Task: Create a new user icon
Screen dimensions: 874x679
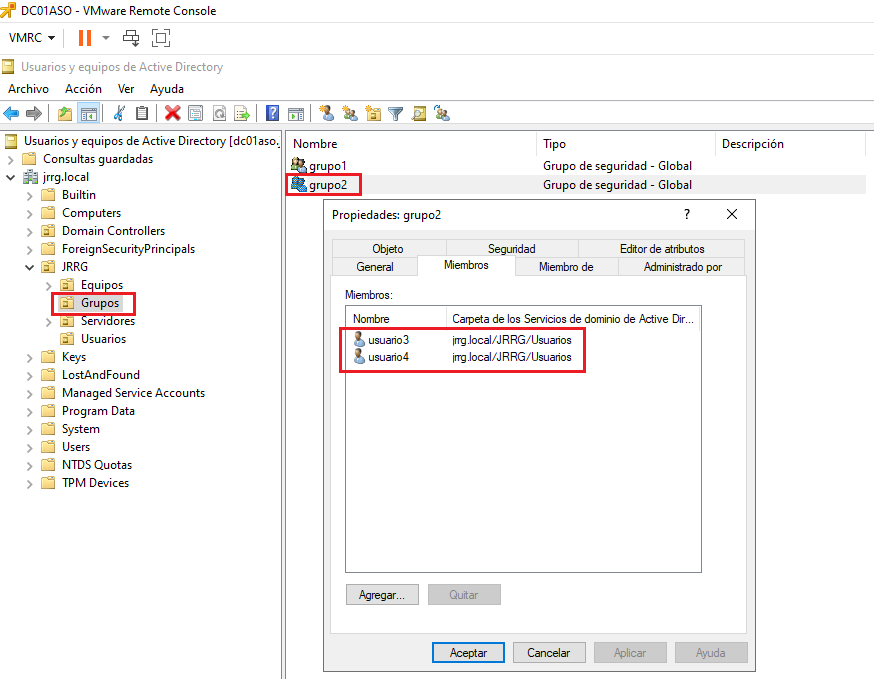Action: (x=326, y=114)
